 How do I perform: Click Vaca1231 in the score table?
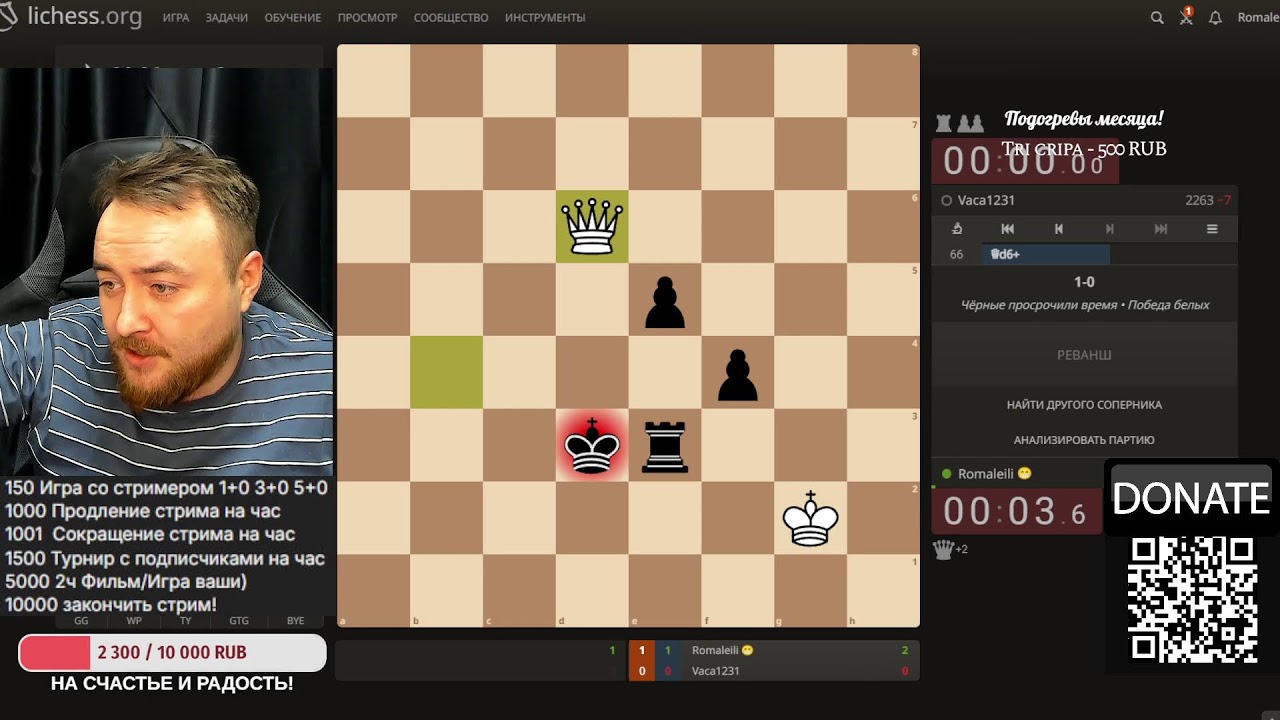(716, 671)
